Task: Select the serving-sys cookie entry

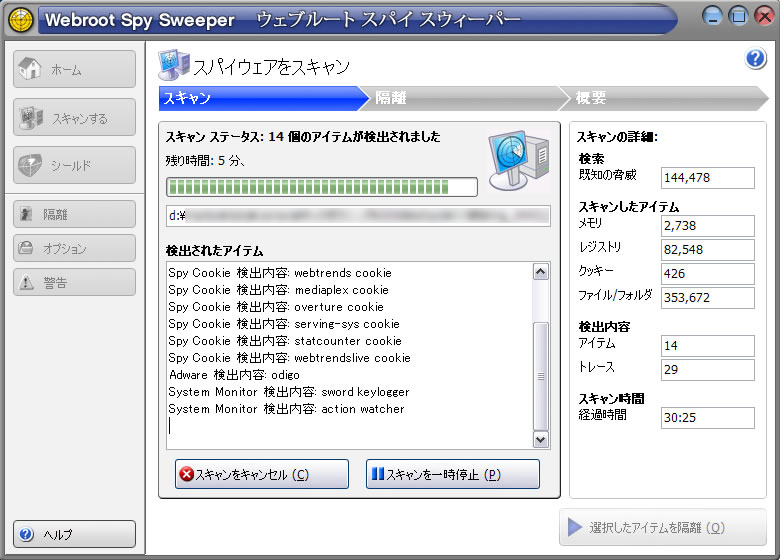Action: pyautogui.click(x=284, y=323)
